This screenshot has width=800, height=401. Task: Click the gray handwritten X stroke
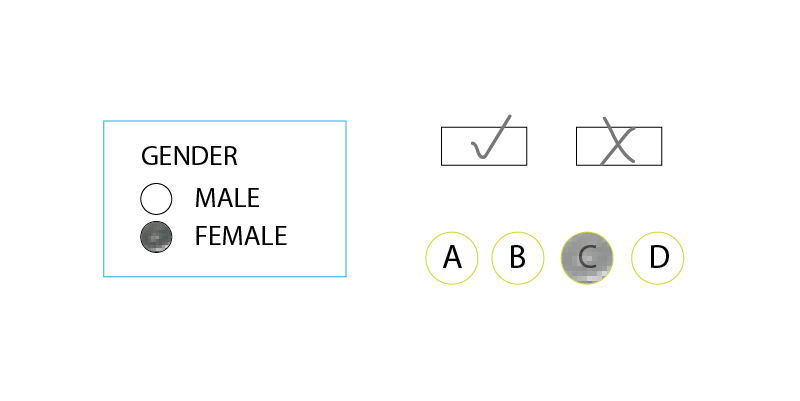click(618, 141)
